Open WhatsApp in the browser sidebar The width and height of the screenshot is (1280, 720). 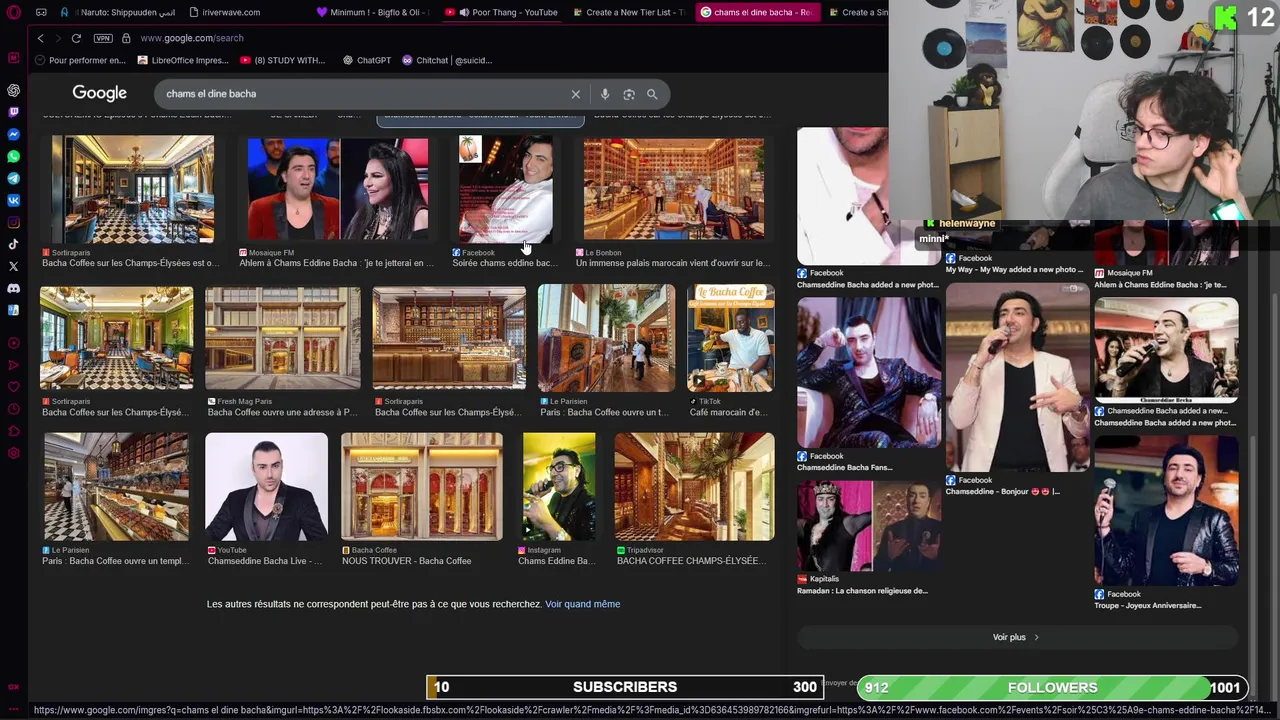(x=13, y=156)
